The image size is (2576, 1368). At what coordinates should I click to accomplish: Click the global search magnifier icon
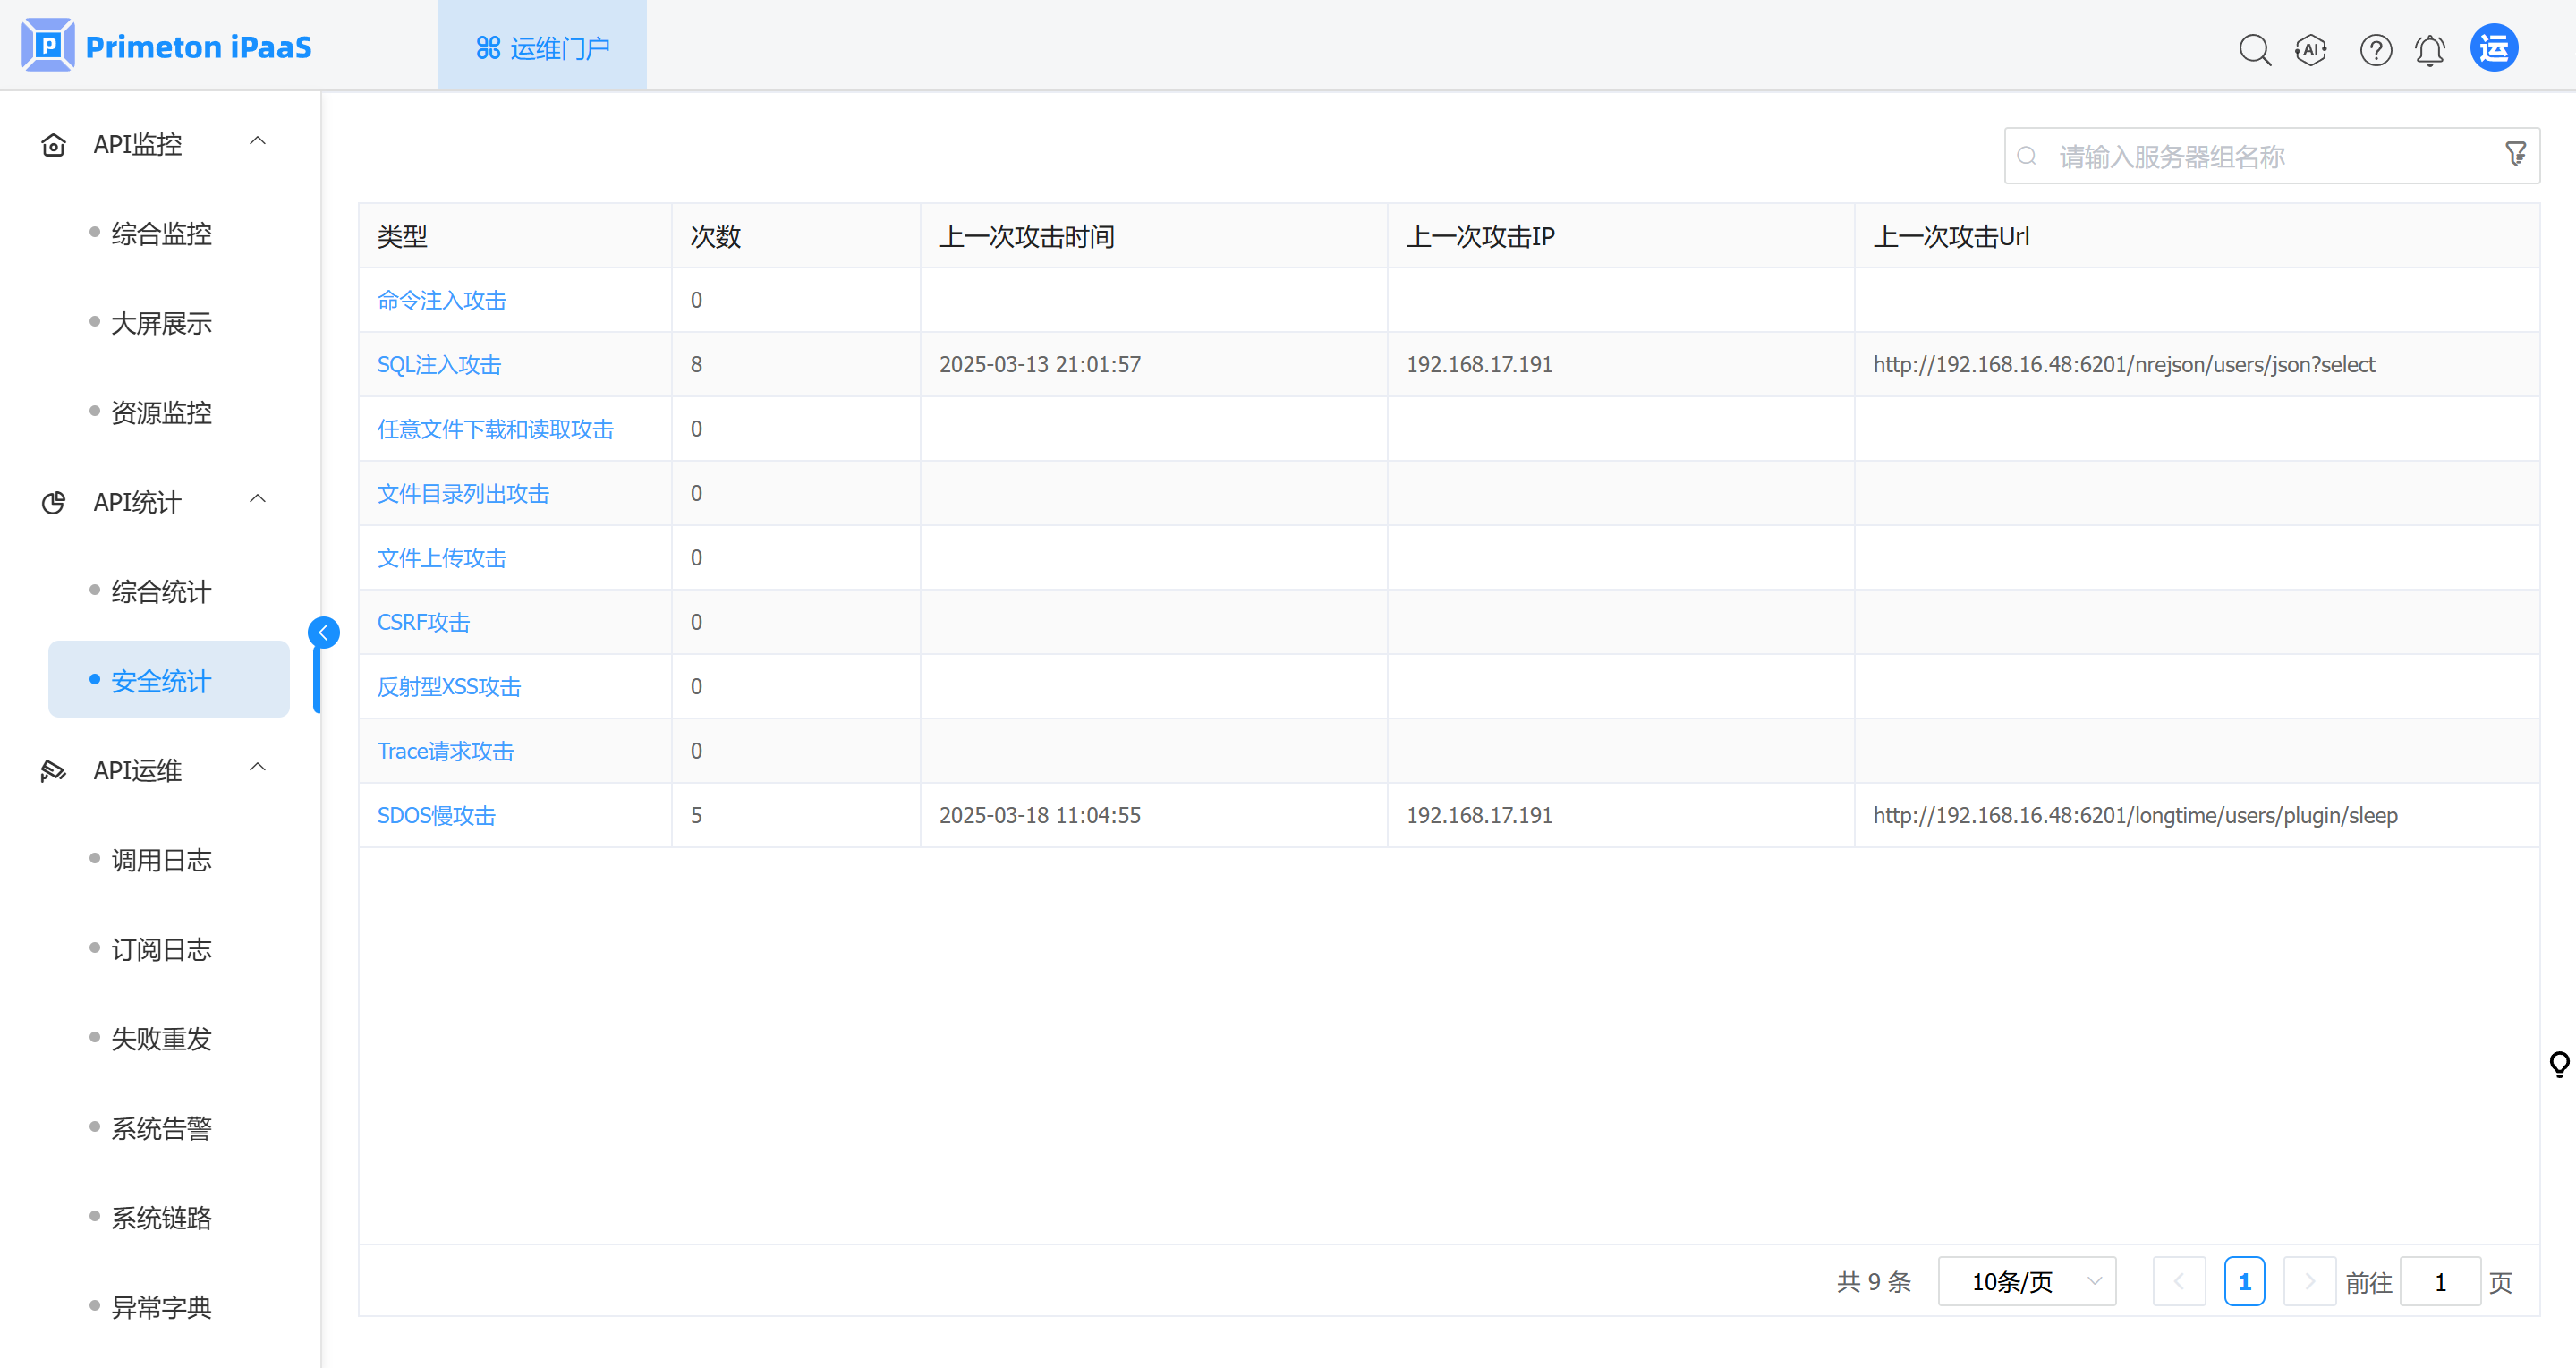pyautogui.click(x=2254, y=49)
